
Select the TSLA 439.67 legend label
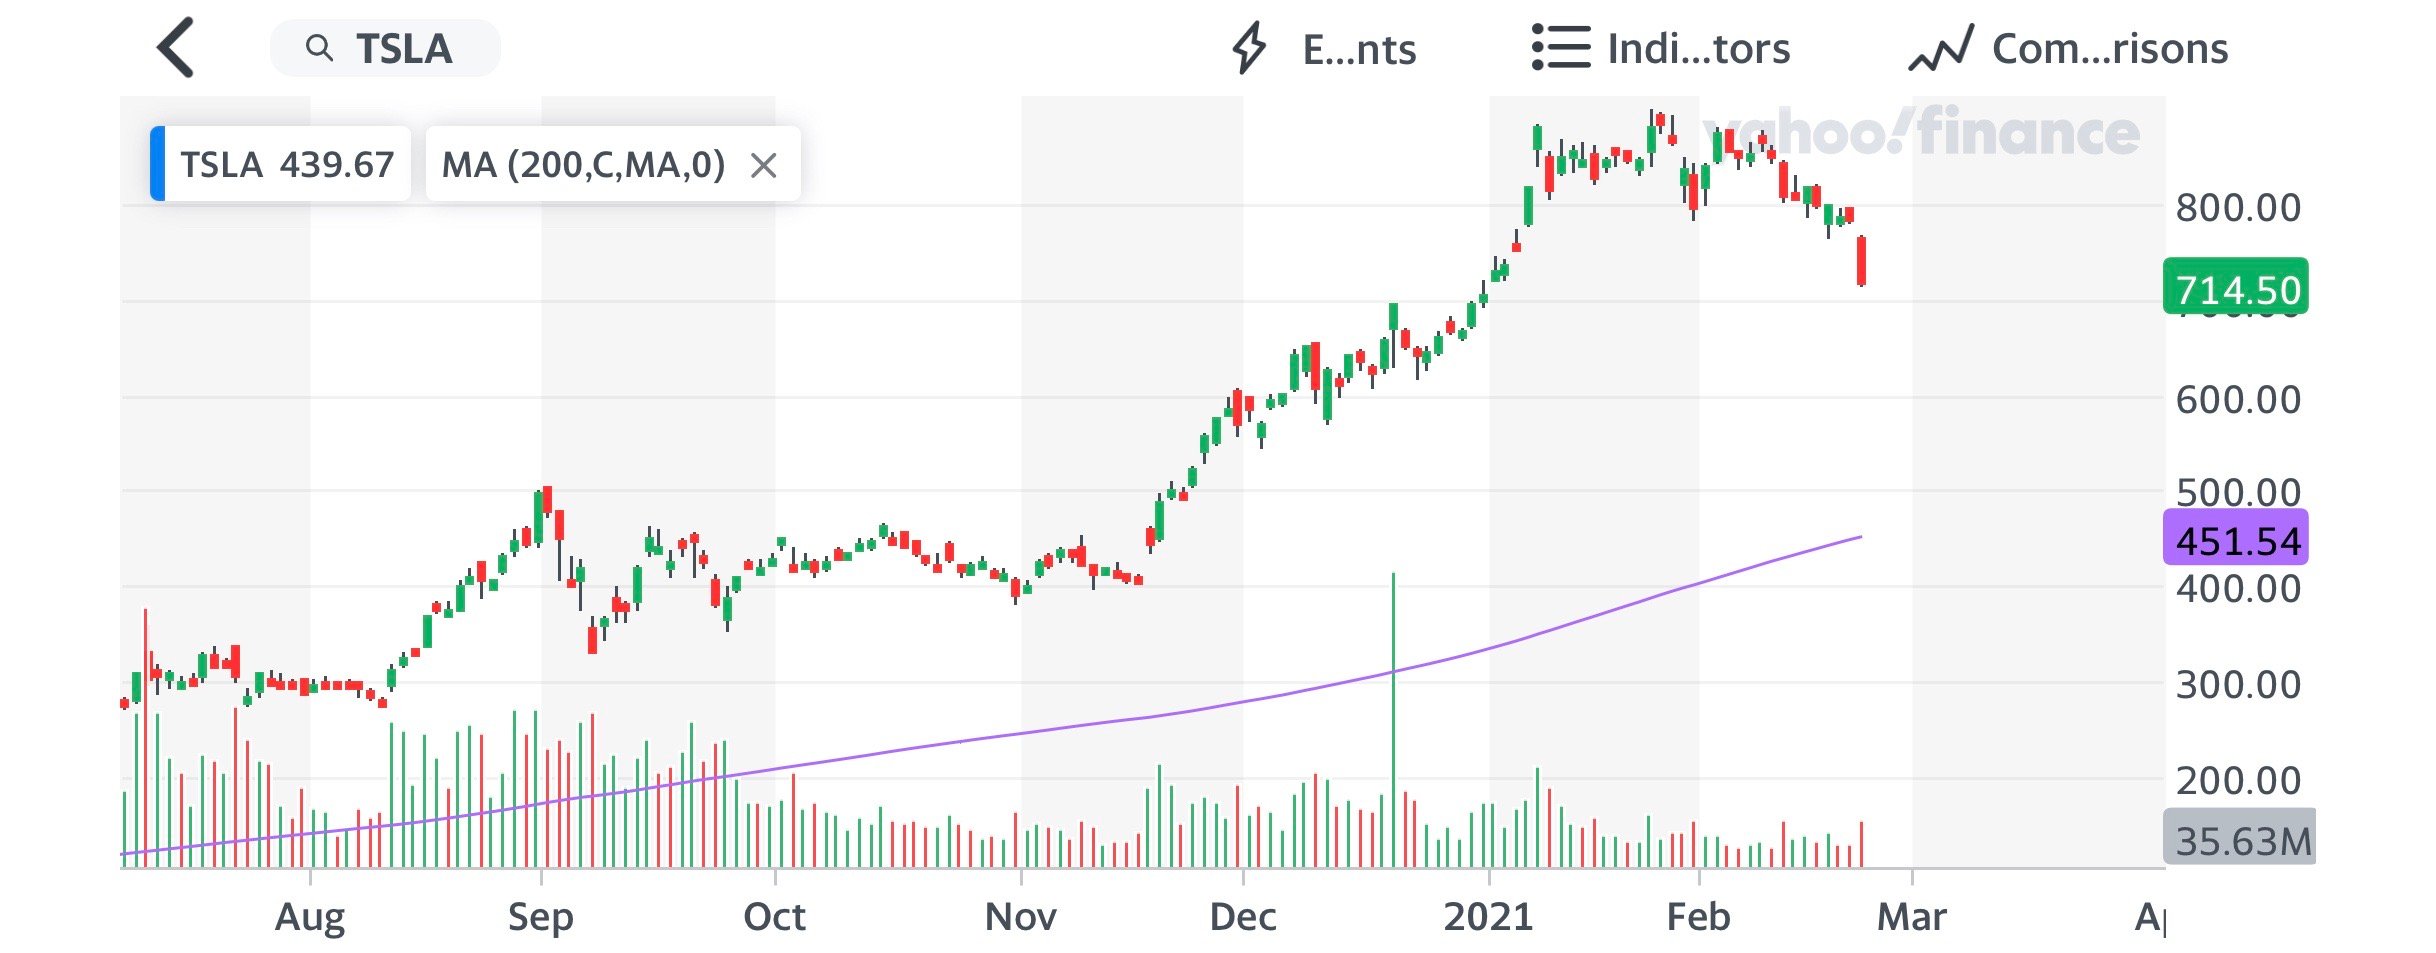(x=287, y=164)
